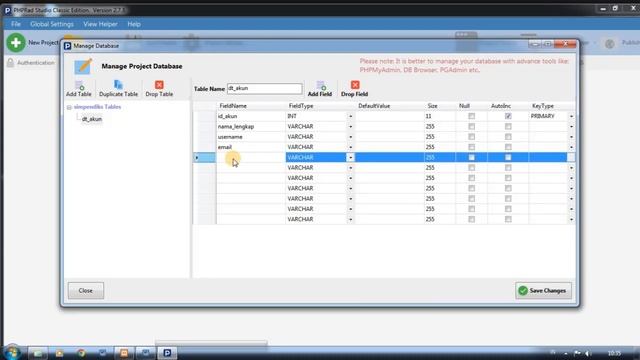Open FieldType dropdown in highlighted row

pos(350,158)
